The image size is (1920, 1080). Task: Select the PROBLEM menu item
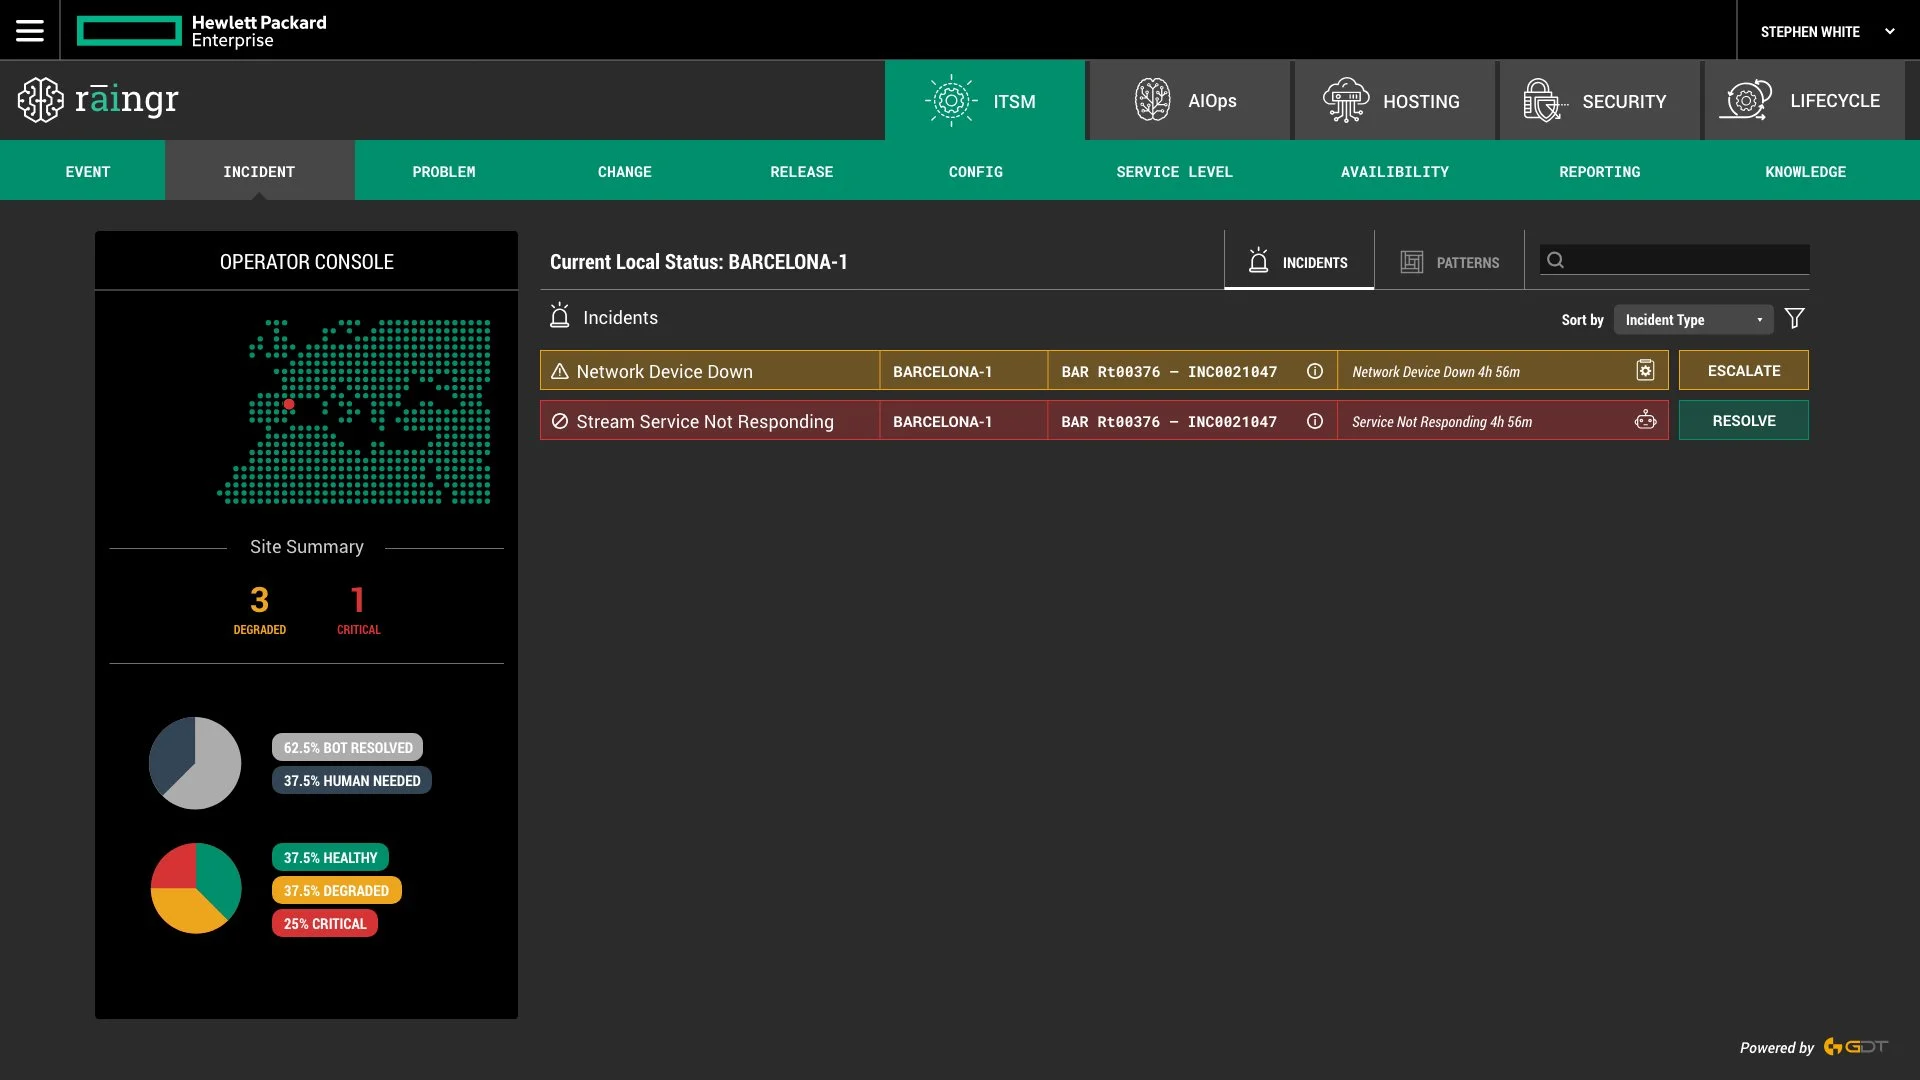click(x=444, y=172)
